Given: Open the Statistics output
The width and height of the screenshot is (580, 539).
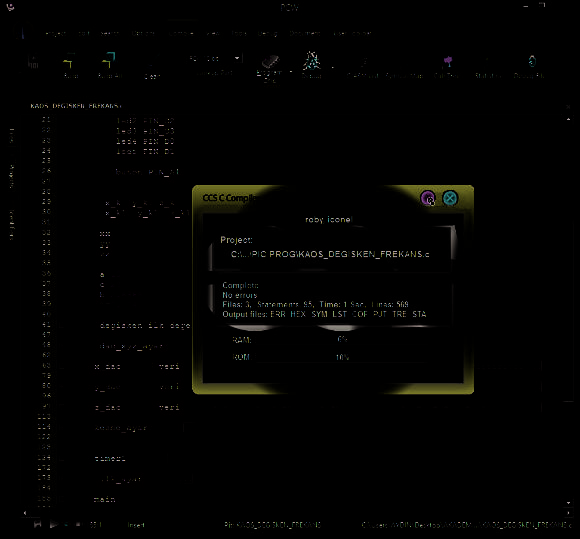Looking at the screenshot, I should click(x=488, y=67).
